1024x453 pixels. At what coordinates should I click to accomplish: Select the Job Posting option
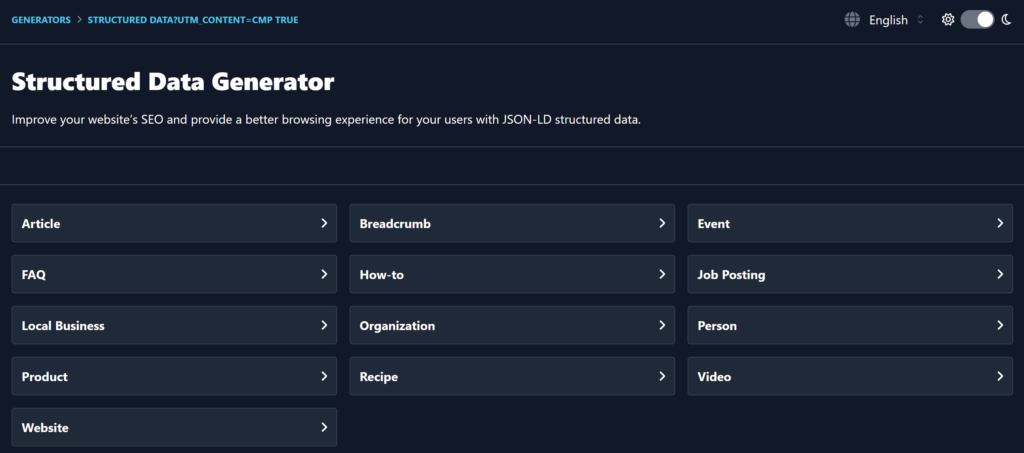tap(850, 274)
